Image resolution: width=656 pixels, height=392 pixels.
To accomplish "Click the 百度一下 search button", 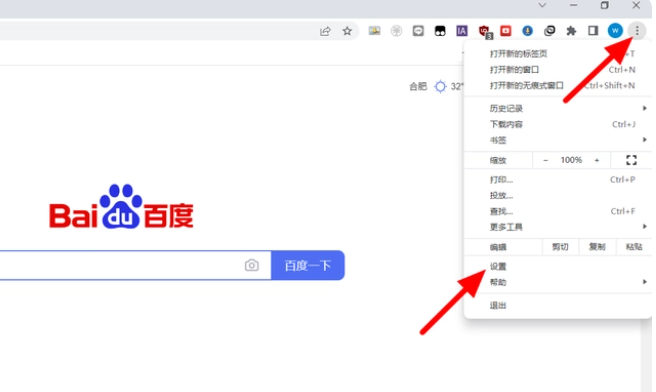I will pyautogui.click(x=308, y=265).
